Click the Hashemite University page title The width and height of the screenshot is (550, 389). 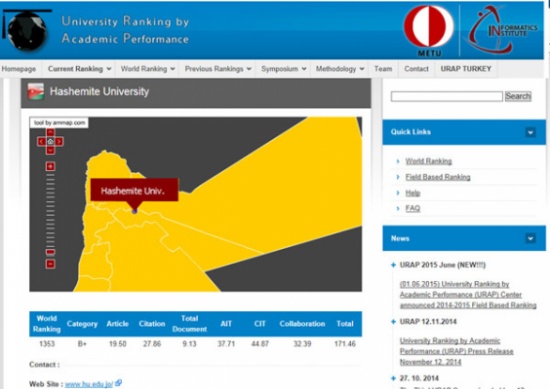pyautogui.click(x=99, y=92)
